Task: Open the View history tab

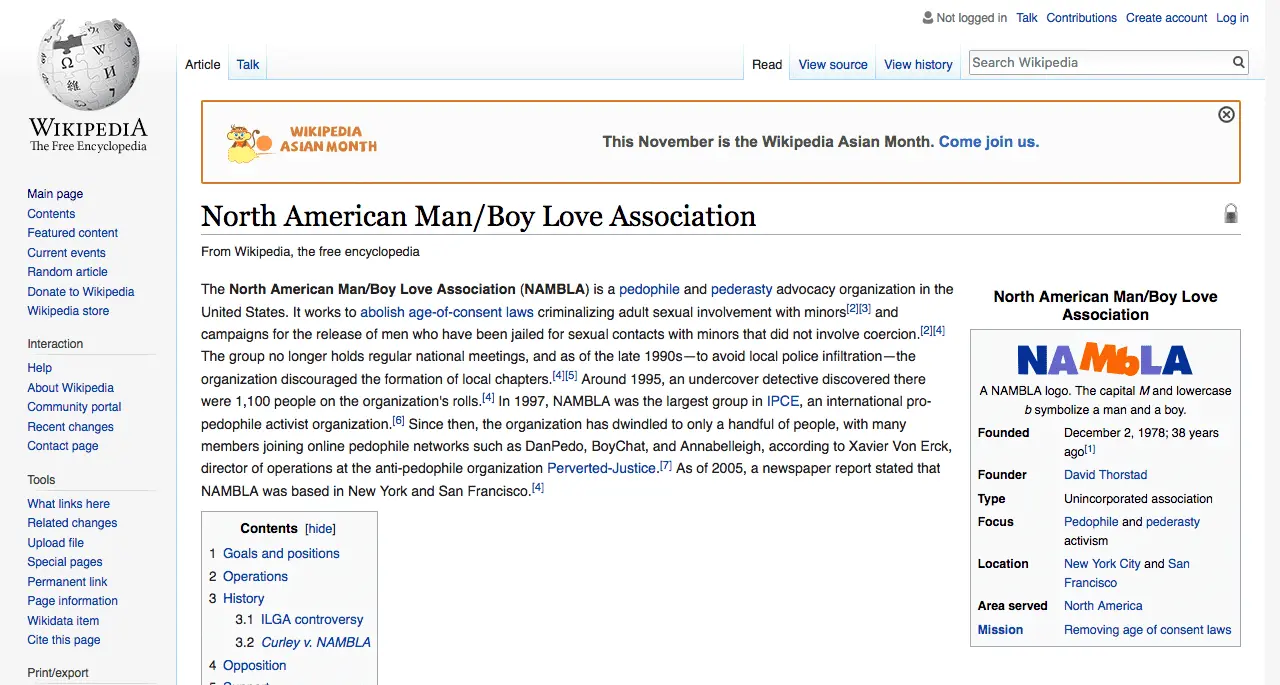Action: (918, 65)
